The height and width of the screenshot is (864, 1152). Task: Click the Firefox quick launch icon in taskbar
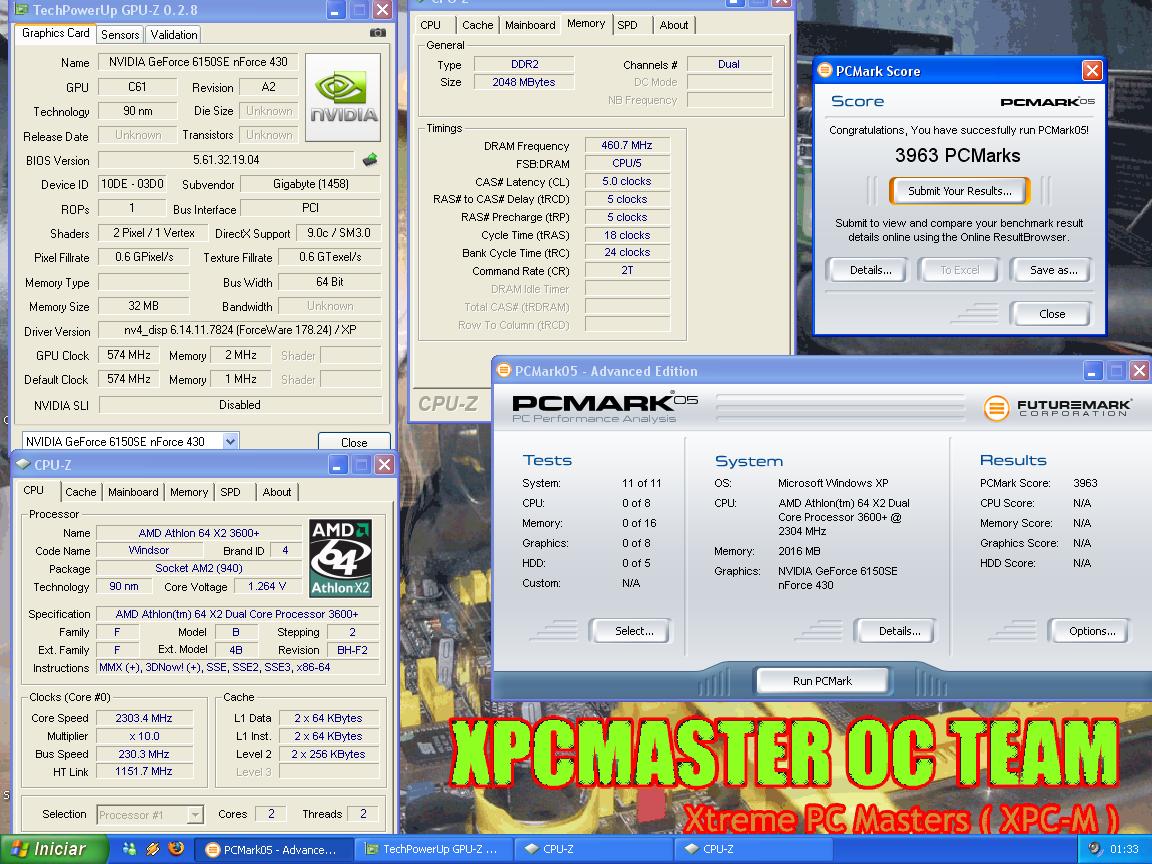click(x=176, y=849)
